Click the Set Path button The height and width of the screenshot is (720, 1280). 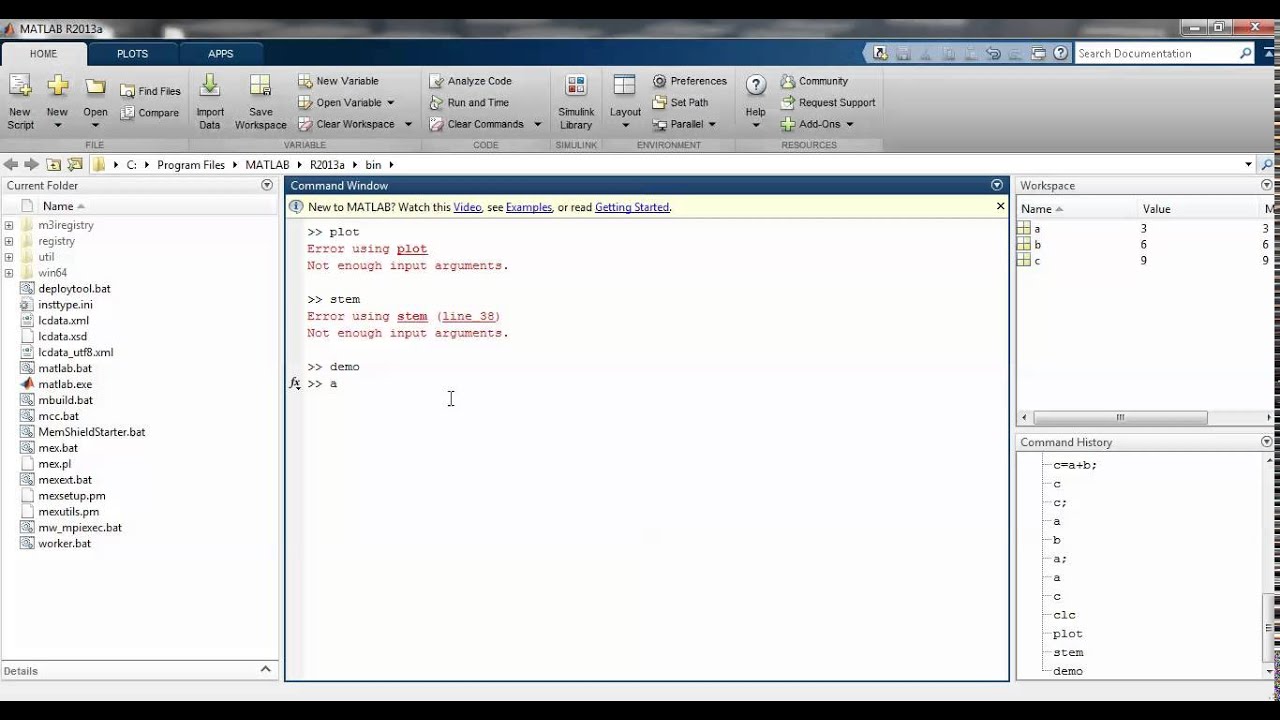point(680,103)
